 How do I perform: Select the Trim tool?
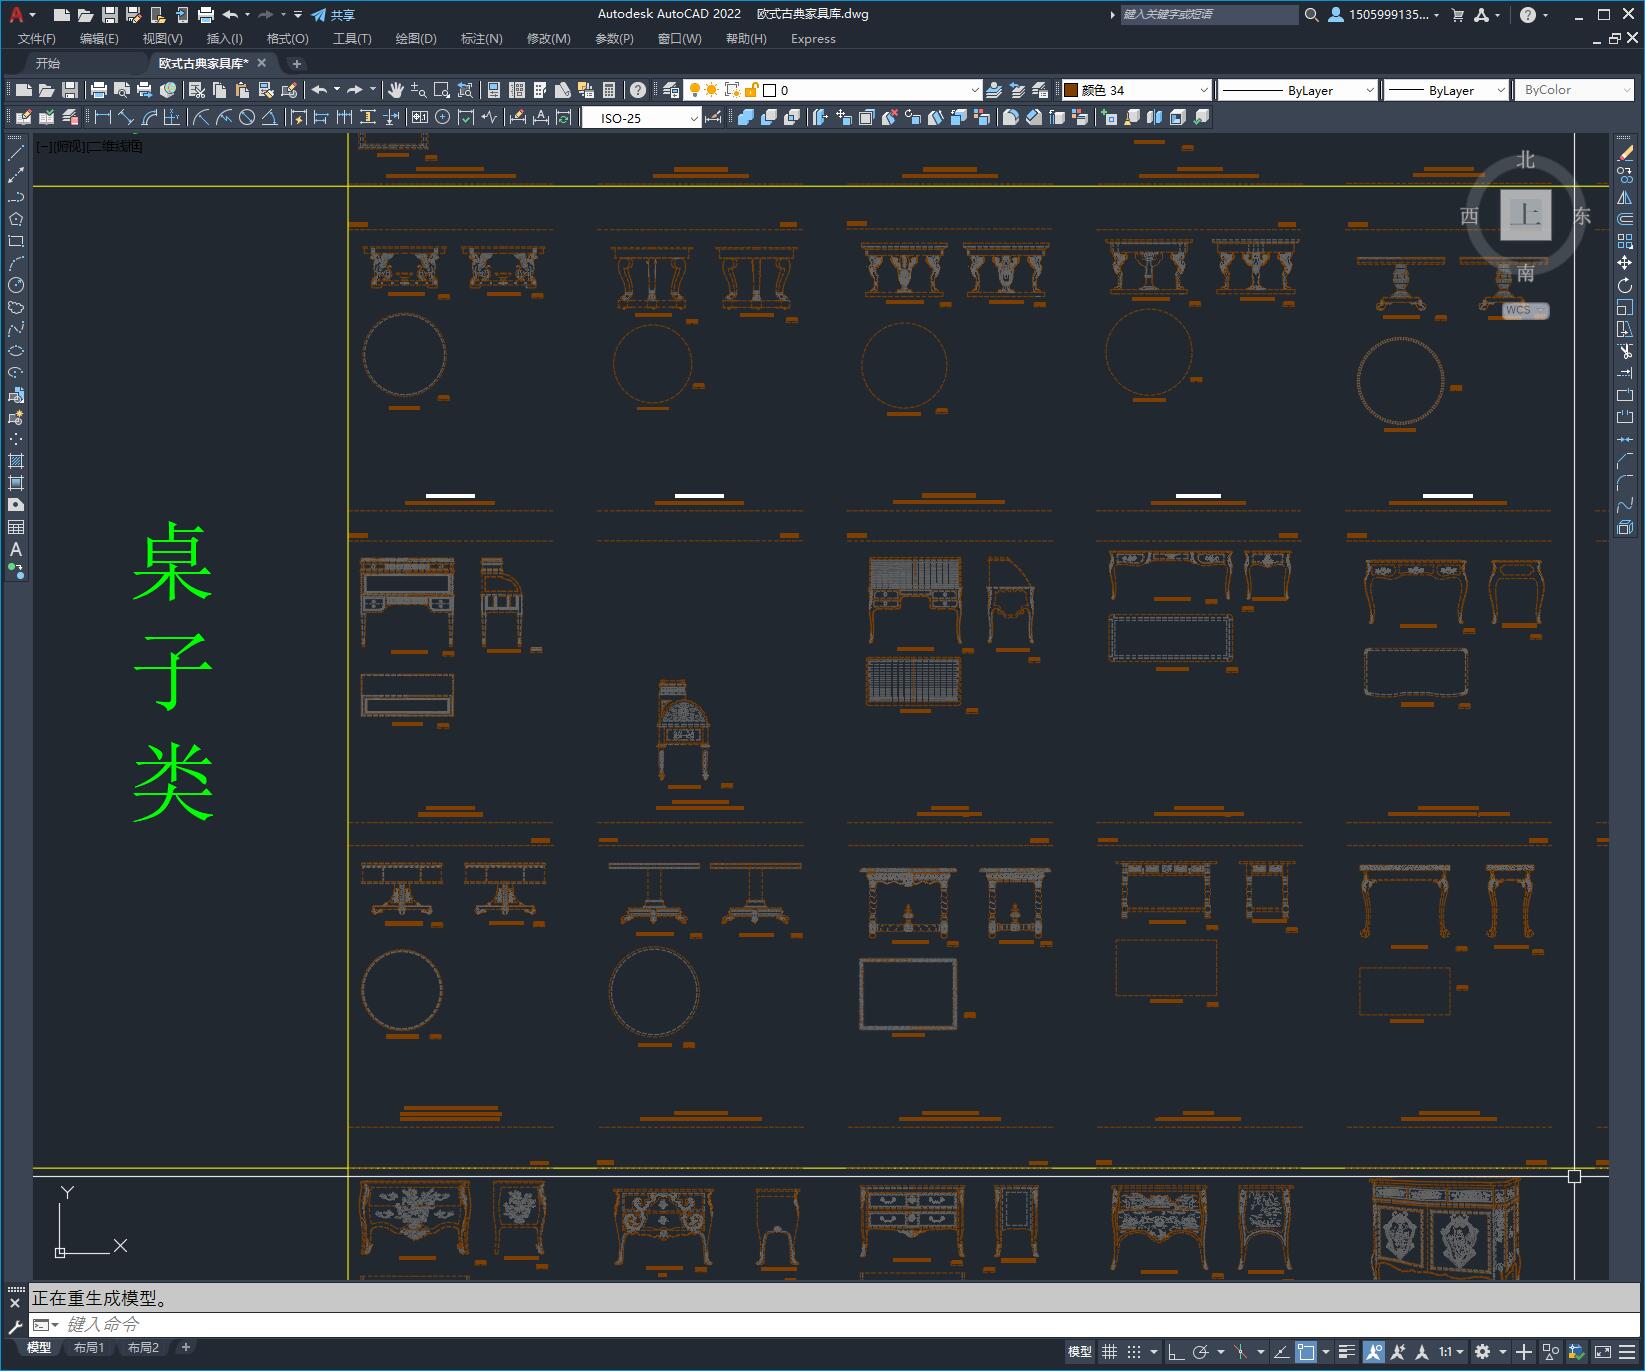coord(1625,351)
